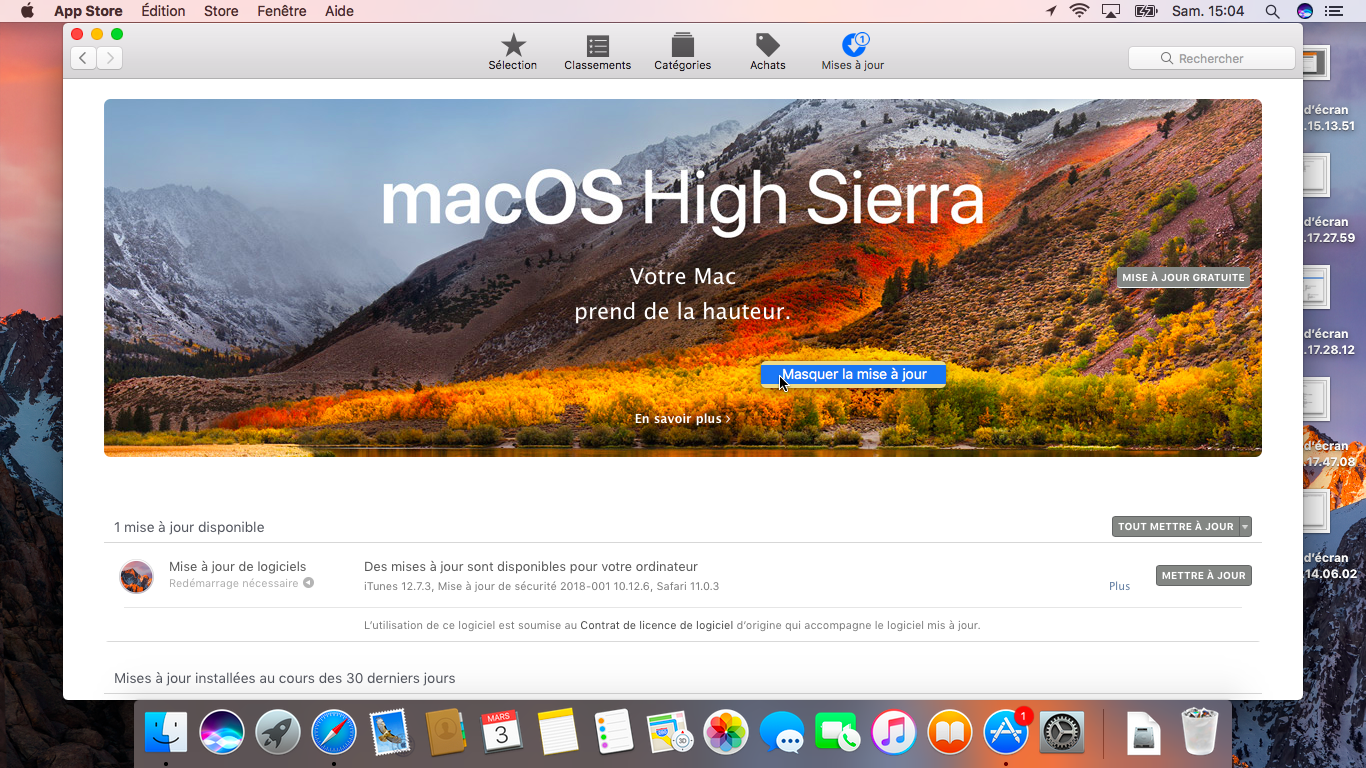Open Spotlight search from the menu bar

tap(1272, 11)
